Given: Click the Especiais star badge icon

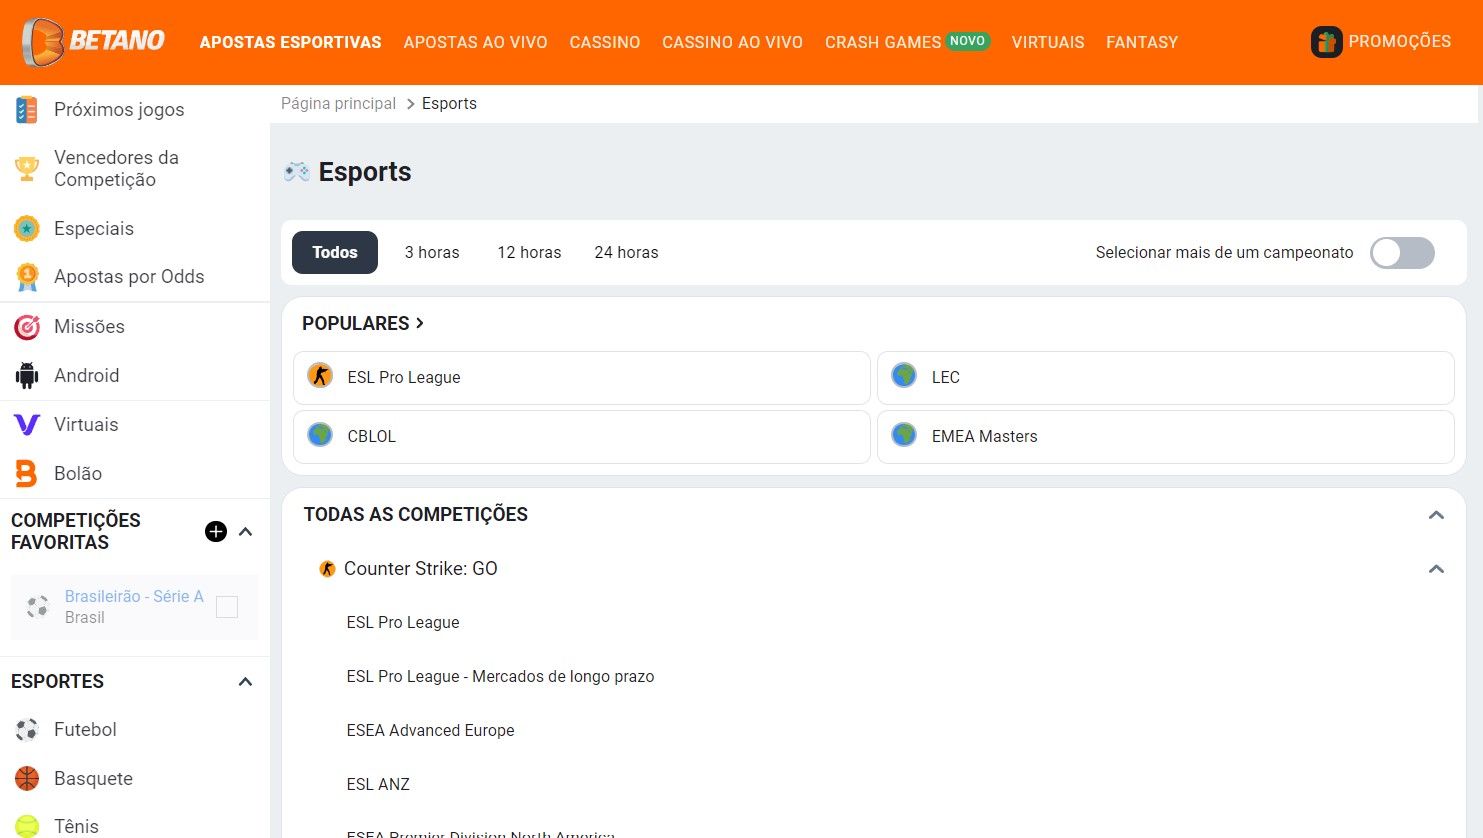Looking at the screenshot, I should tap(27, 228).
